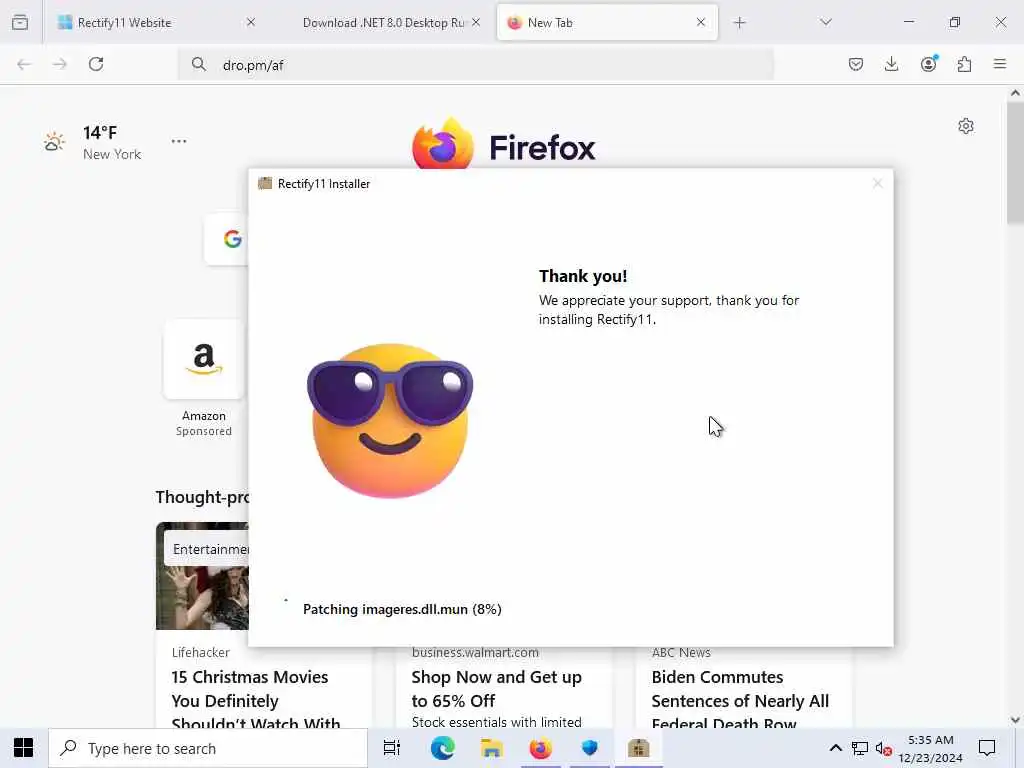Close the Rectify11 Installer window

878,184
